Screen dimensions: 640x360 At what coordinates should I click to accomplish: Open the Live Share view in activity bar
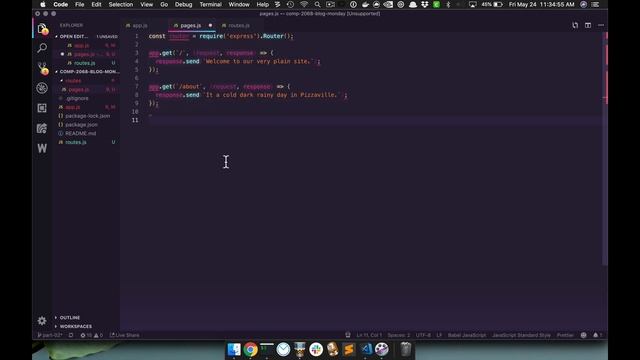pyautogui.click(x=42, y=128)
